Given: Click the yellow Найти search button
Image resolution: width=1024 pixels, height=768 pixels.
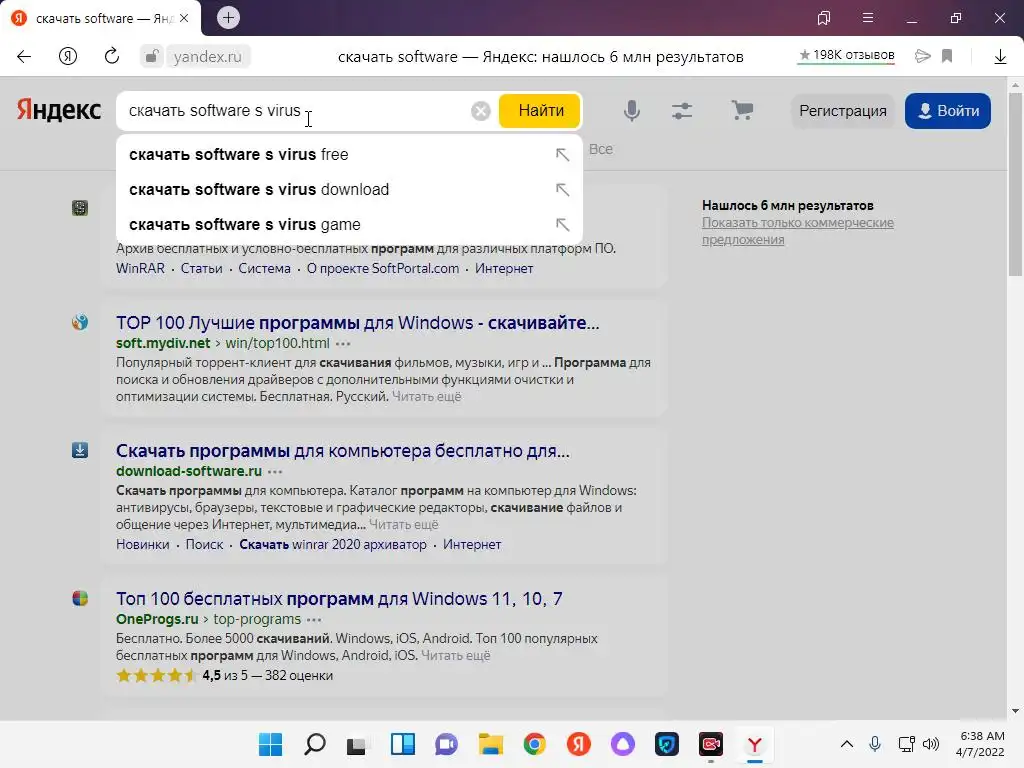Looking at the screenshot, I should pos(540,110).
